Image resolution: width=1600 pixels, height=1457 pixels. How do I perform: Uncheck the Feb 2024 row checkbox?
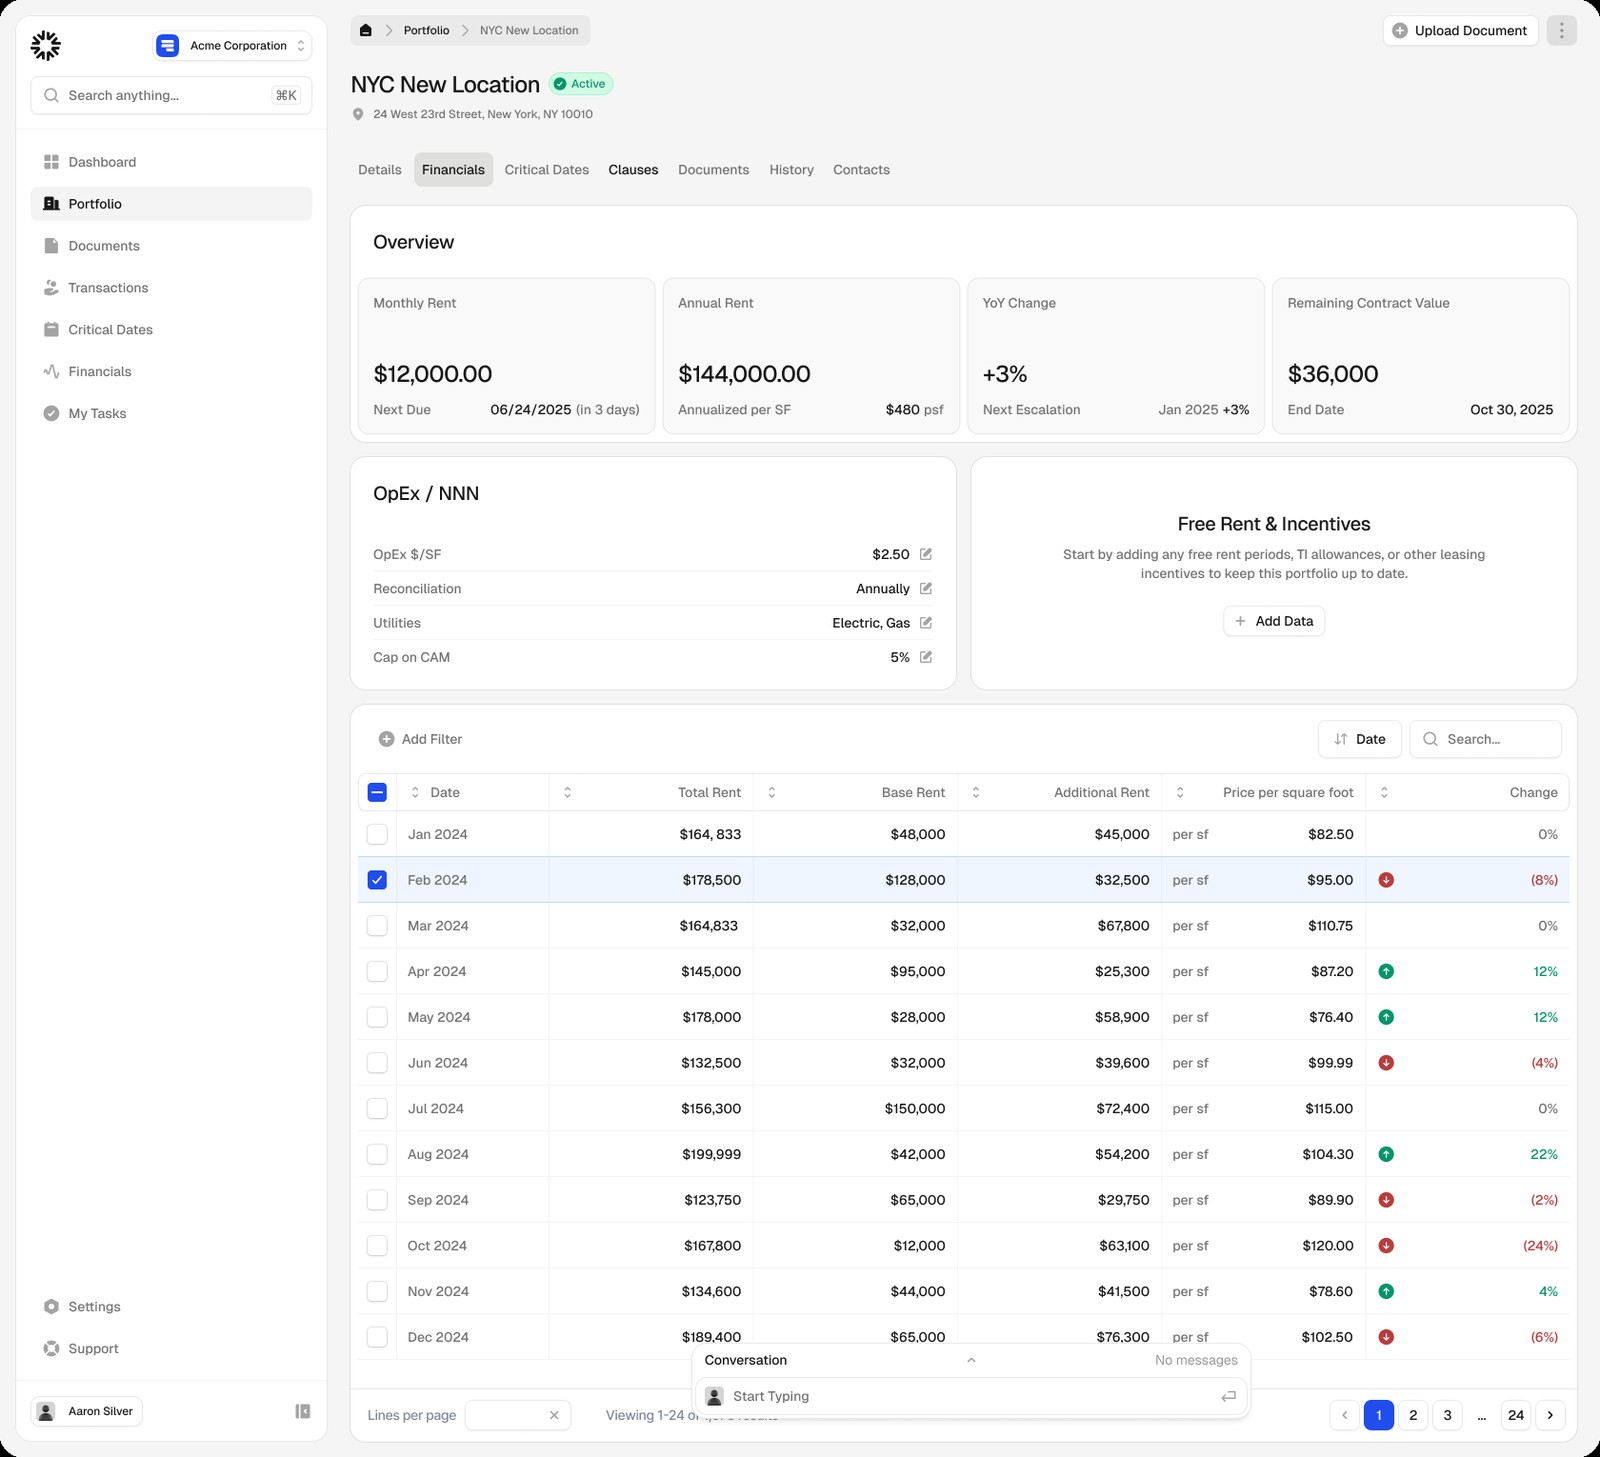(x=377, y=880)
